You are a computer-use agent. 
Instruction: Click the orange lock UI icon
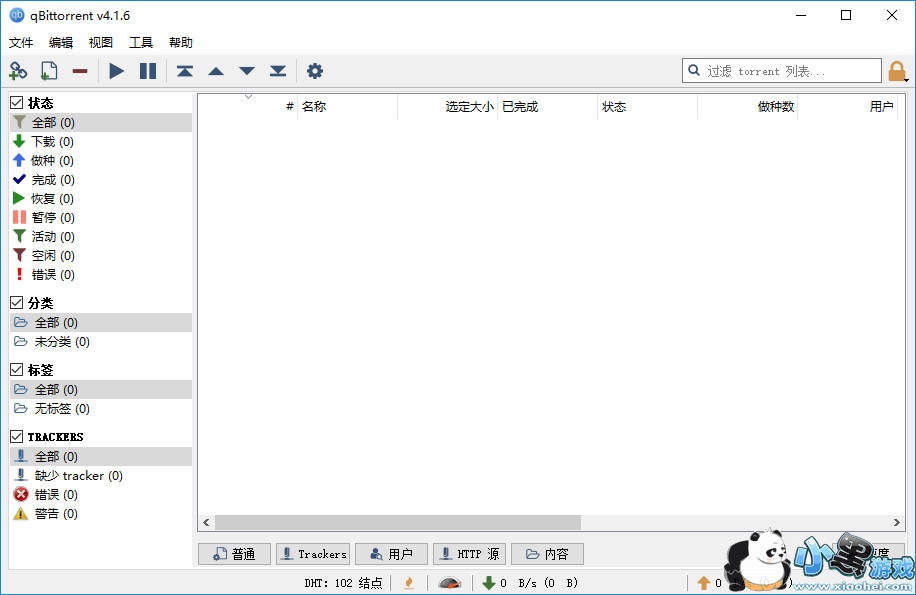point(897,72)
